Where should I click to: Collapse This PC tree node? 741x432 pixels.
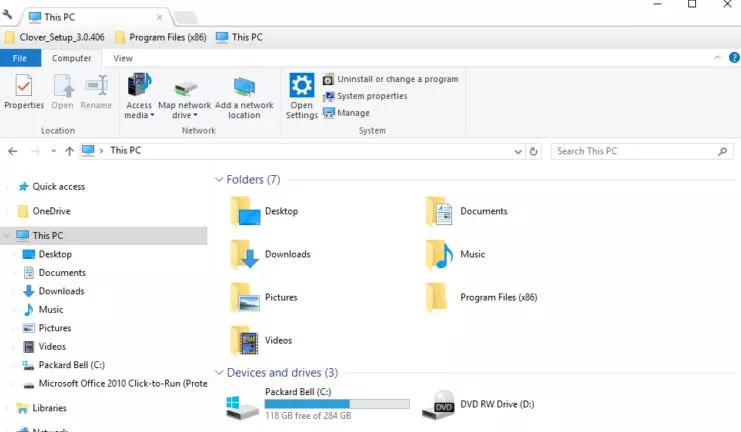pyautogui.click(x=7, y=235)
